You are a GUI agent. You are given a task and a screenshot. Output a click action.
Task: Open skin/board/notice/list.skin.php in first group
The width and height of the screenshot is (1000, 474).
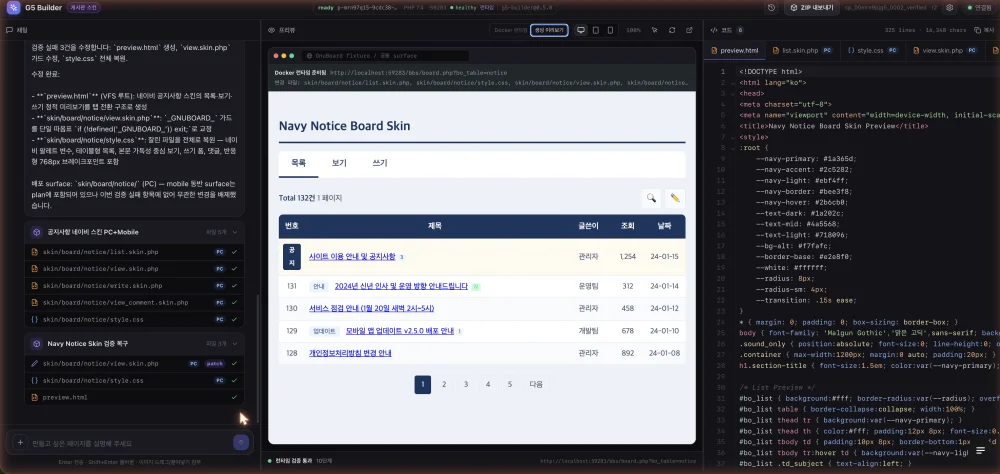(x=135, y=252)
